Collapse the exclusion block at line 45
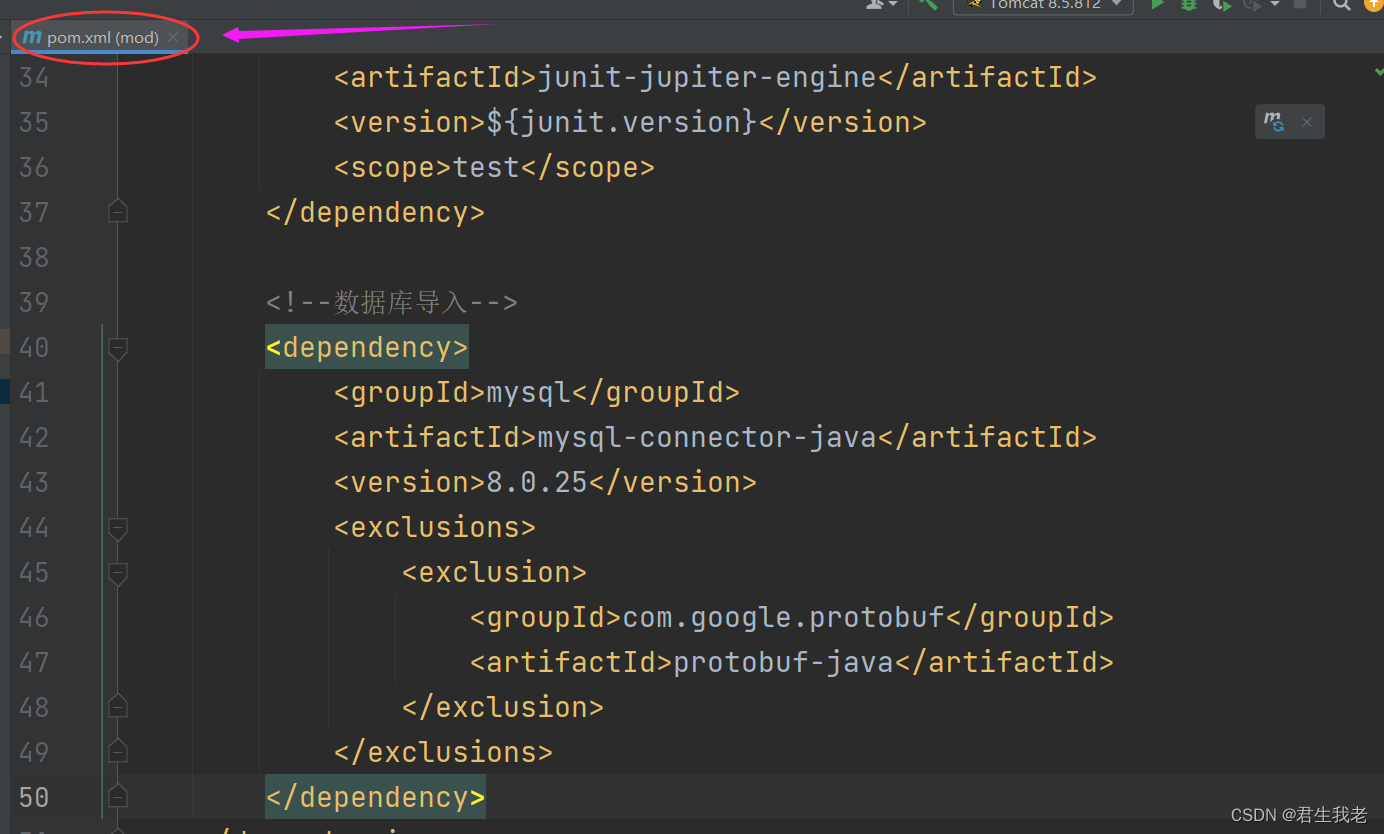The height and width of the screenshot is (834, 1384). 118,573
